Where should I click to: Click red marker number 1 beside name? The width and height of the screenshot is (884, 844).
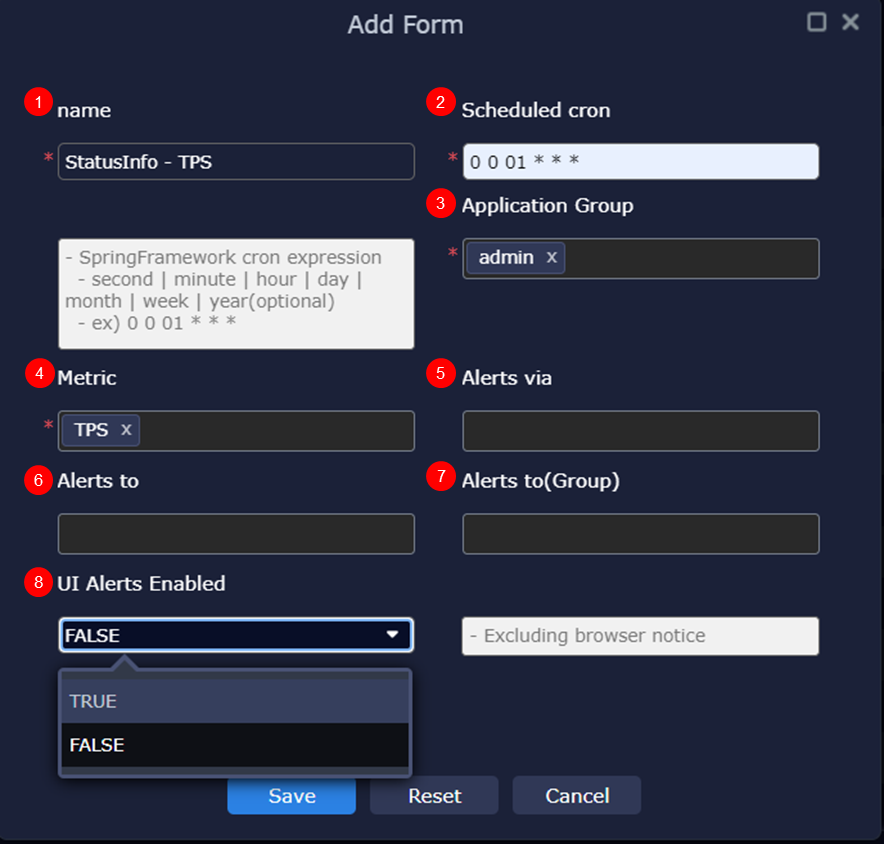point(38,102)
